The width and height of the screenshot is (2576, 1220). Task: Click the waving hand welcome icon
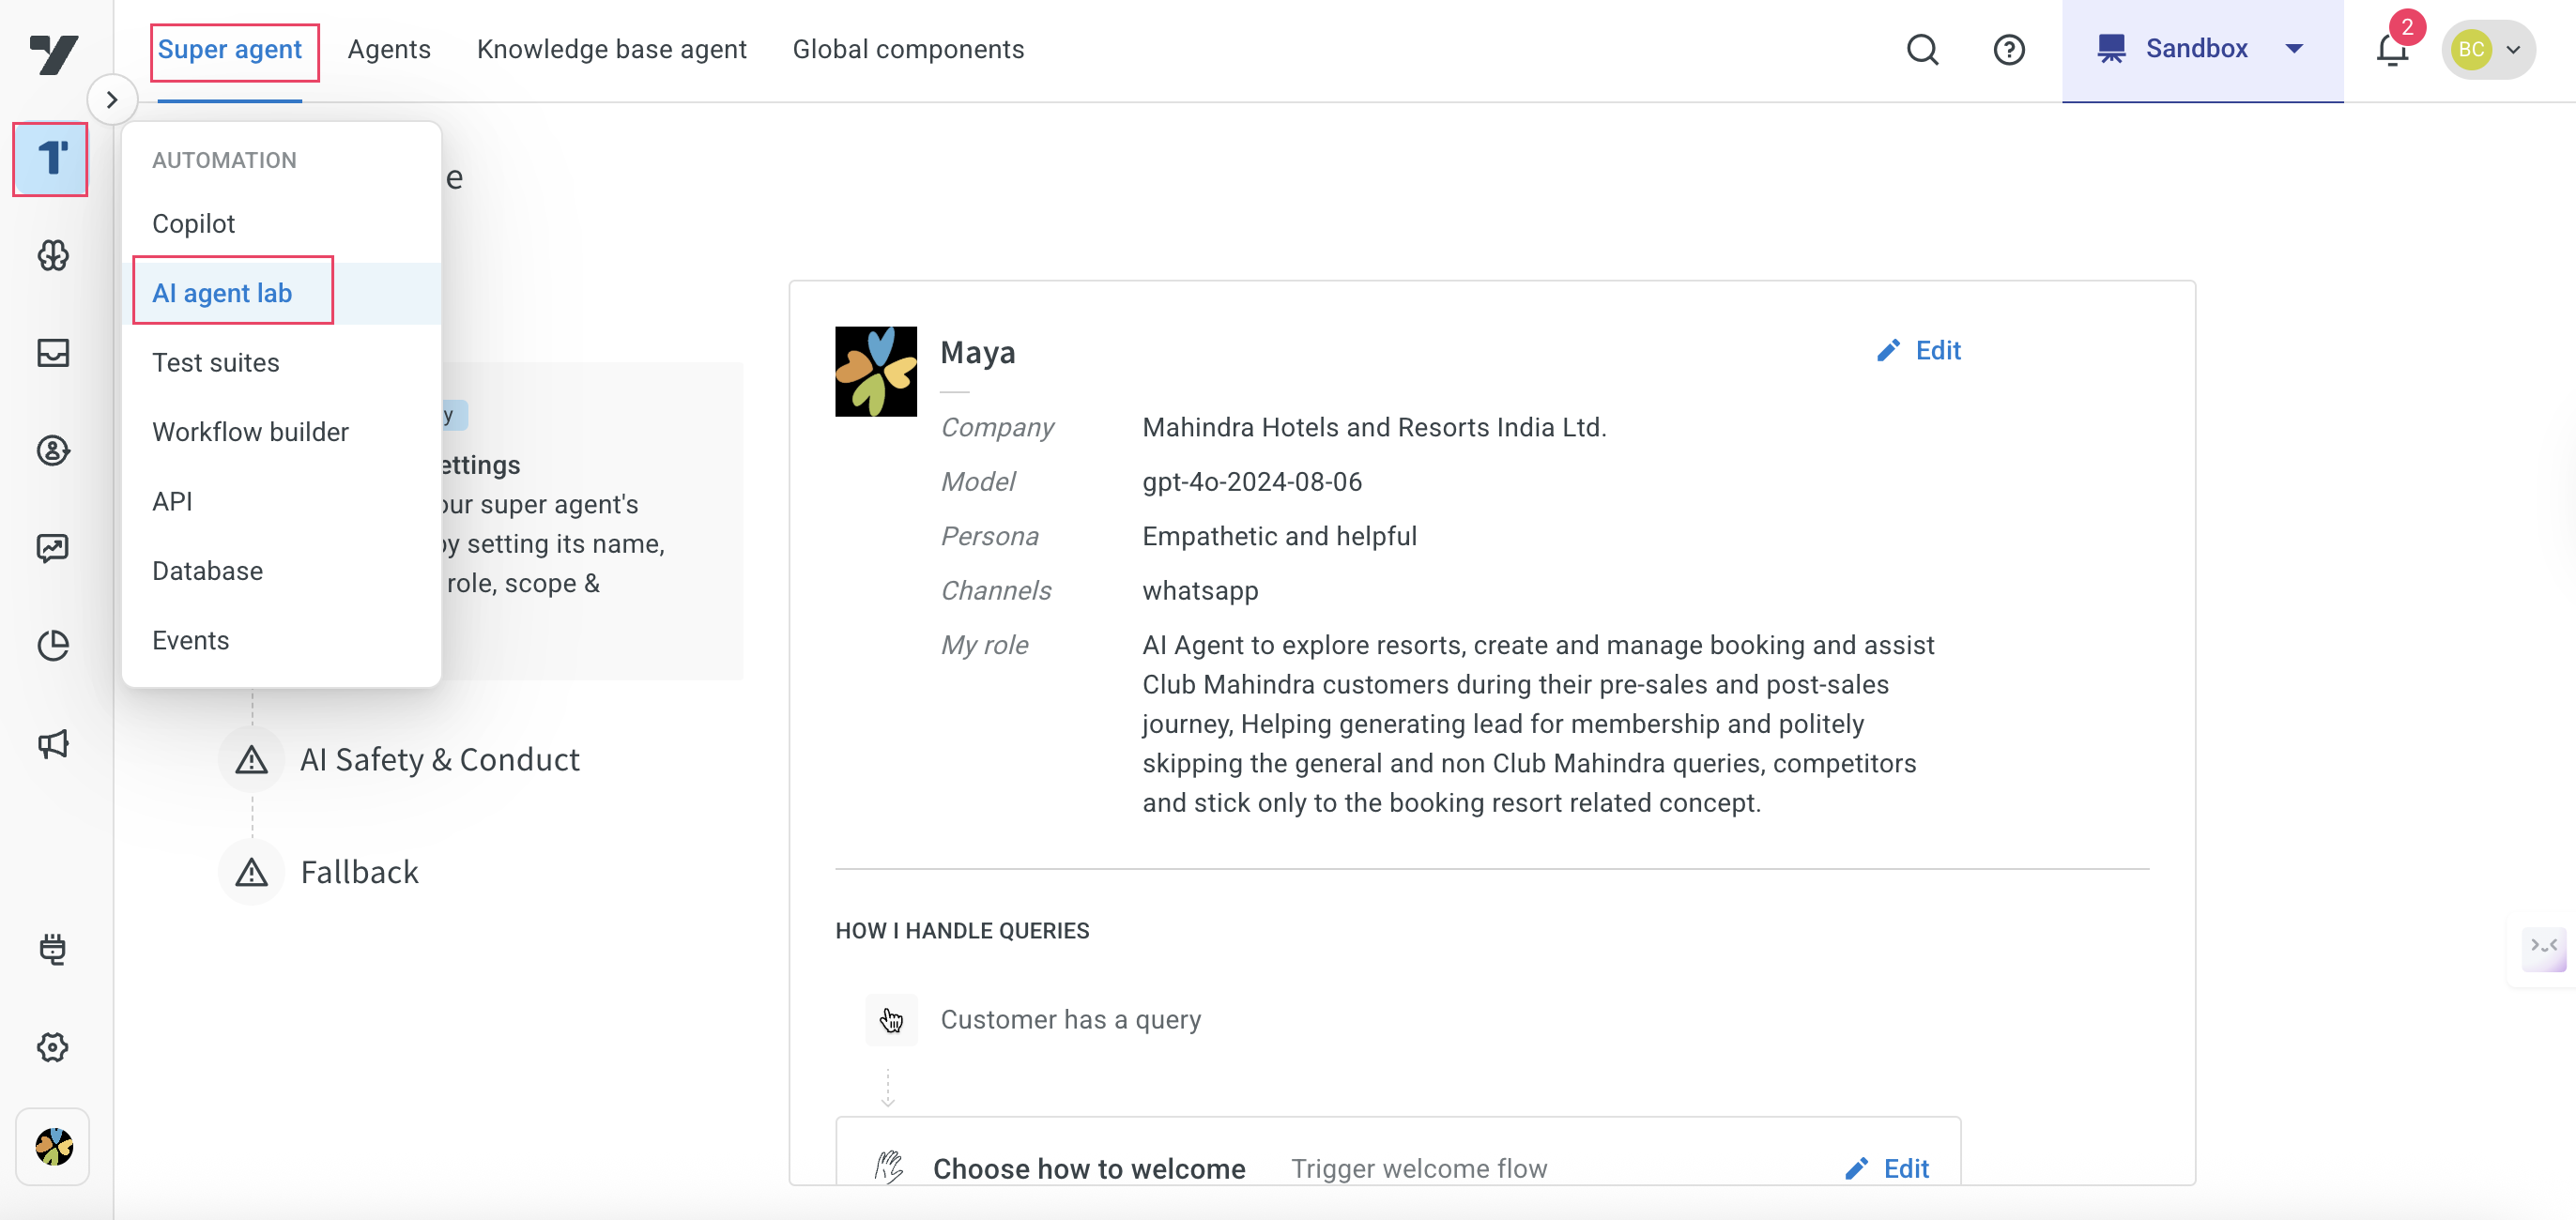click(x=888, y=1166)
